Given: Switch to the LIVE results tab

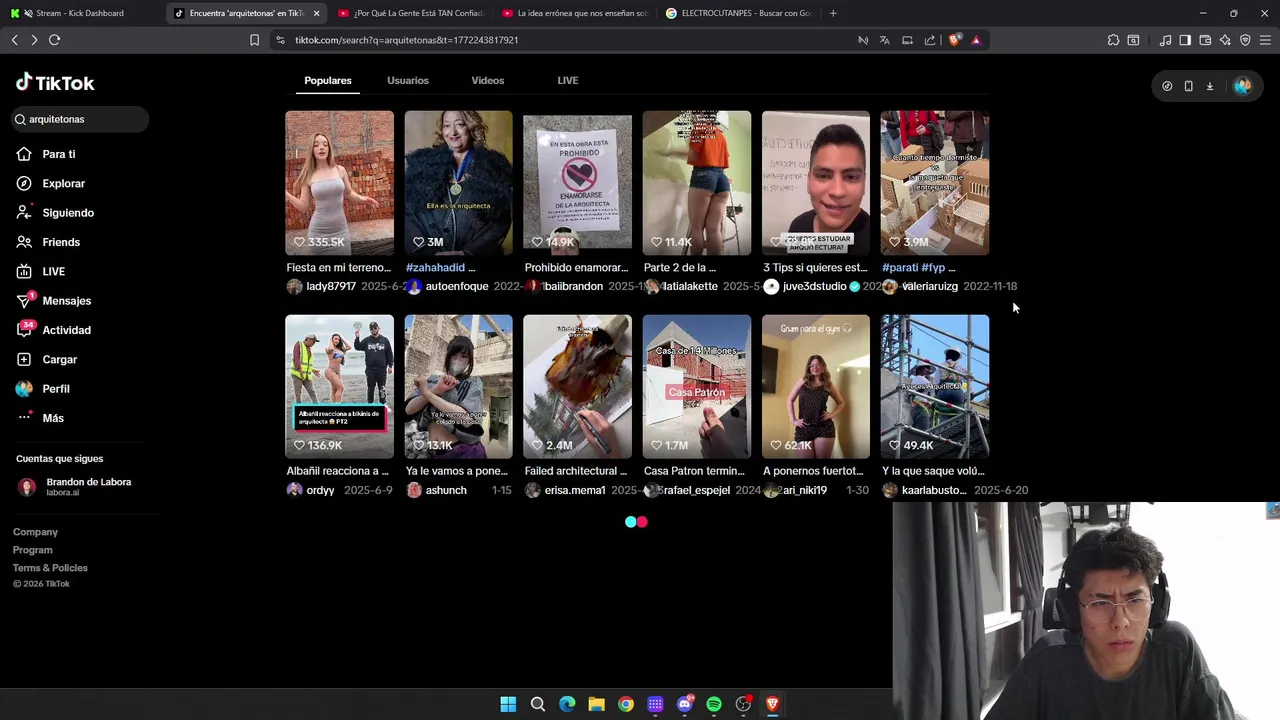Looking at the screenshot, I should pos(568,80).
